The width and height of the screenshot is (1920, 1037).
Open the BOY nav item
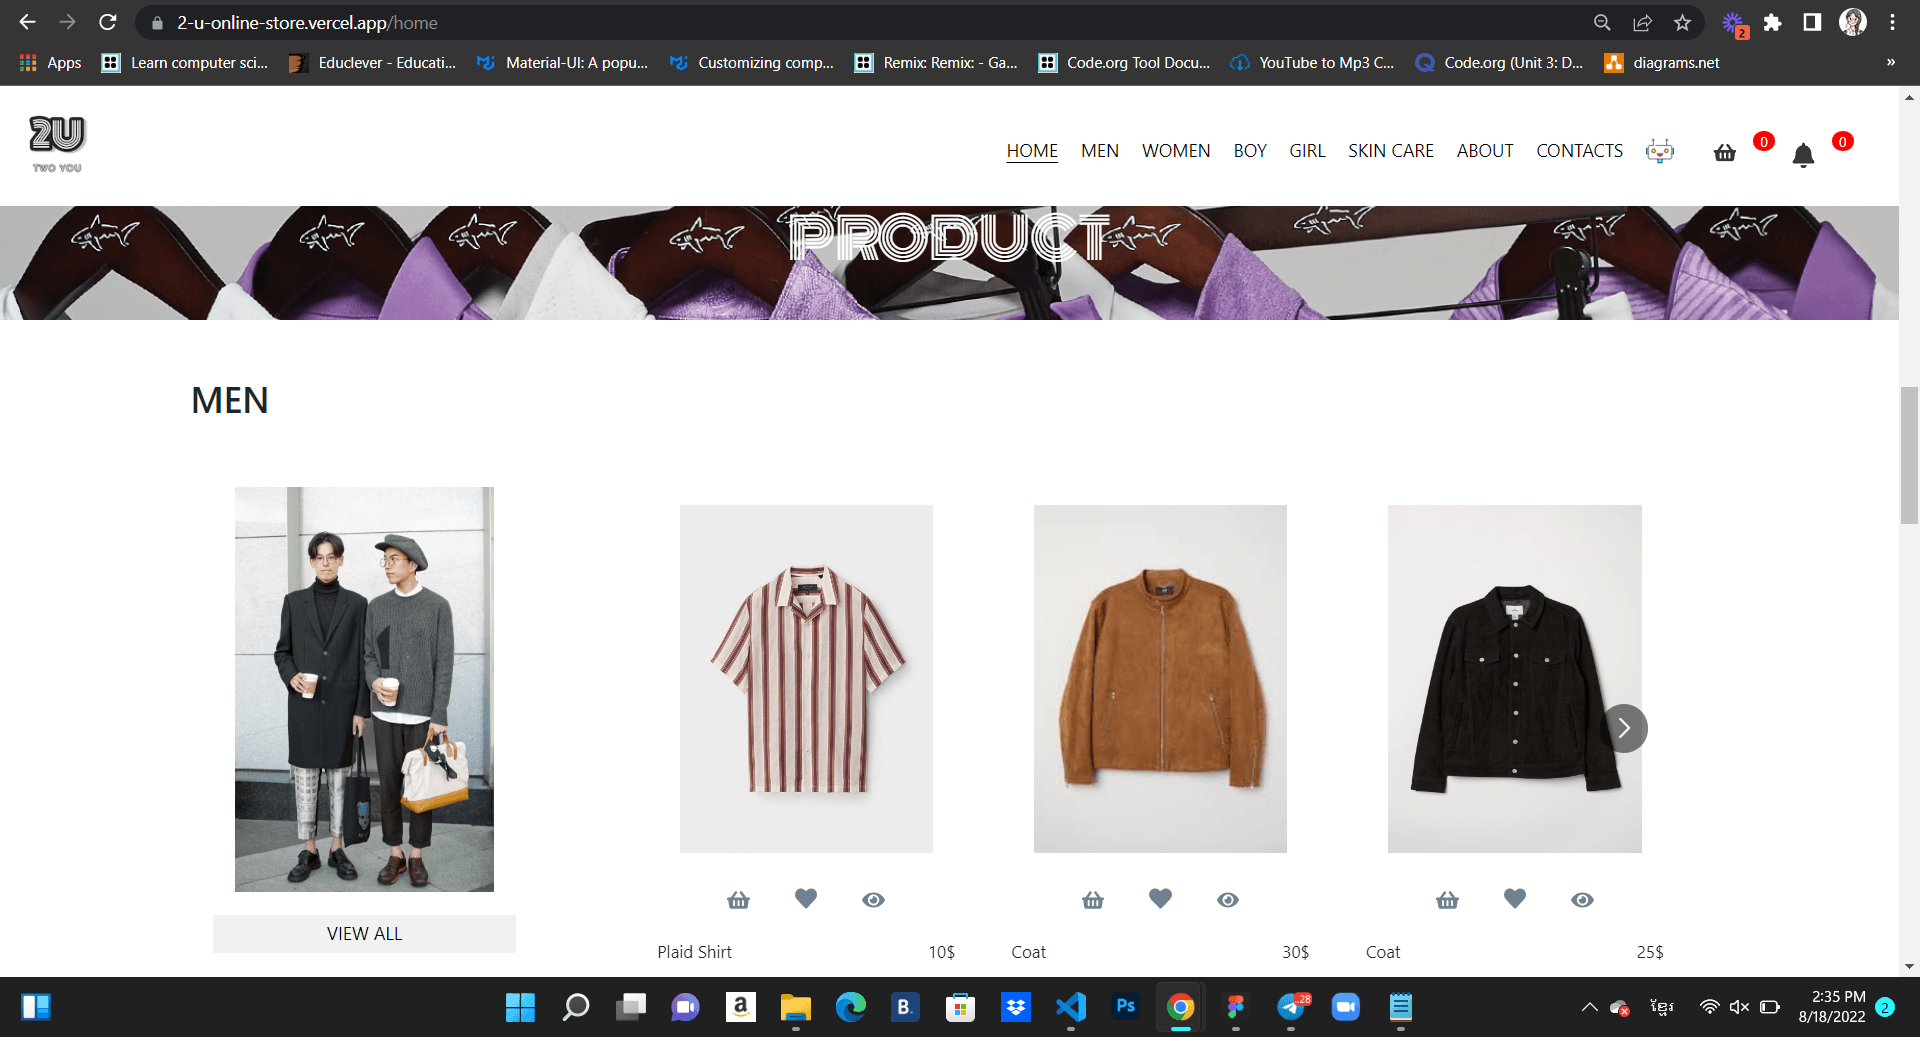tap(1250, 151)
